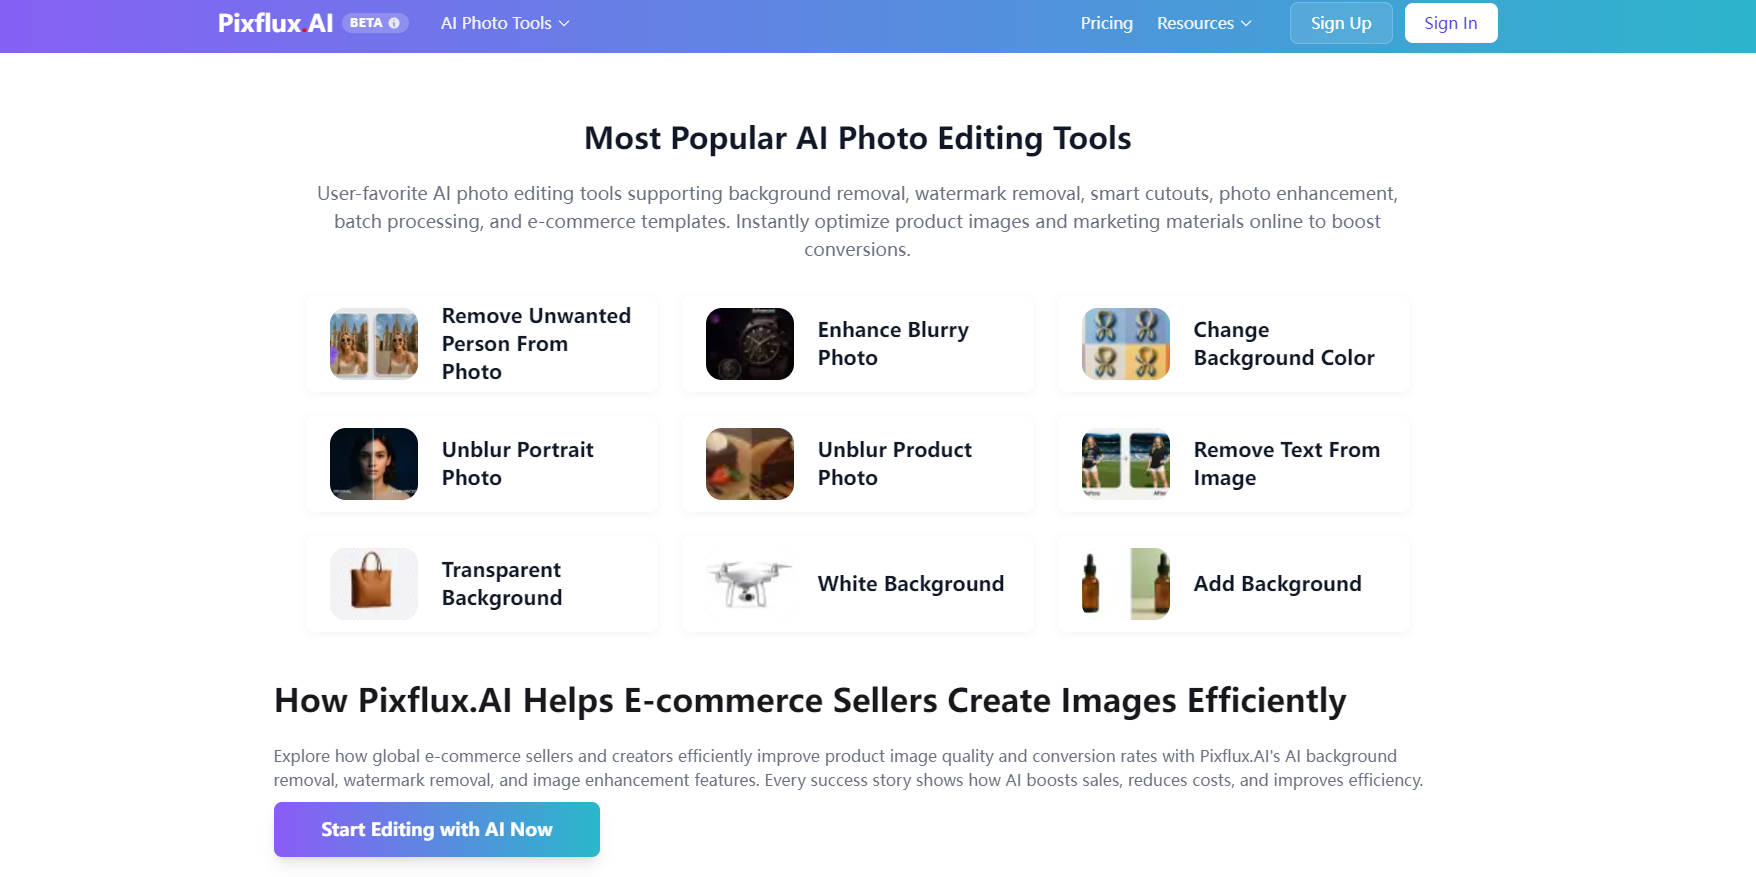Click the How Pixflux.AI Helps E-commerce Sellers heading
The height and width of the screenshot is (877, 1756).
pos(810,701)
